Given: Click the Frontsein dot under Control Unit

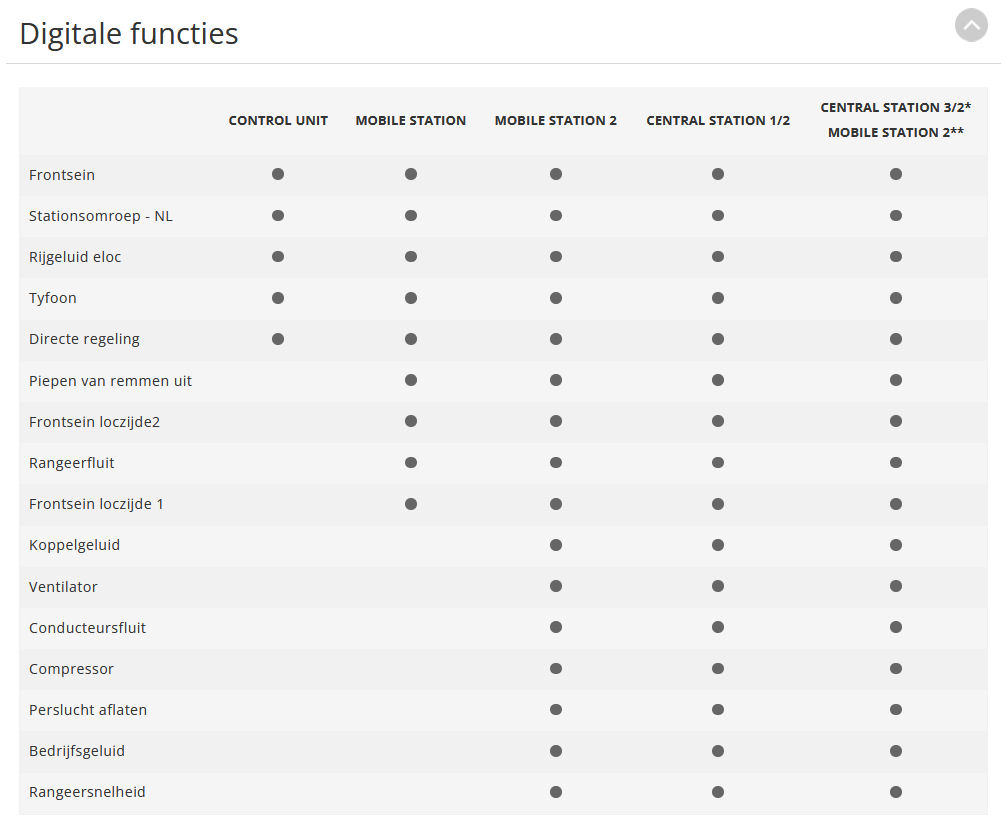Looking at the screenshot, I should tap(278, 174).
